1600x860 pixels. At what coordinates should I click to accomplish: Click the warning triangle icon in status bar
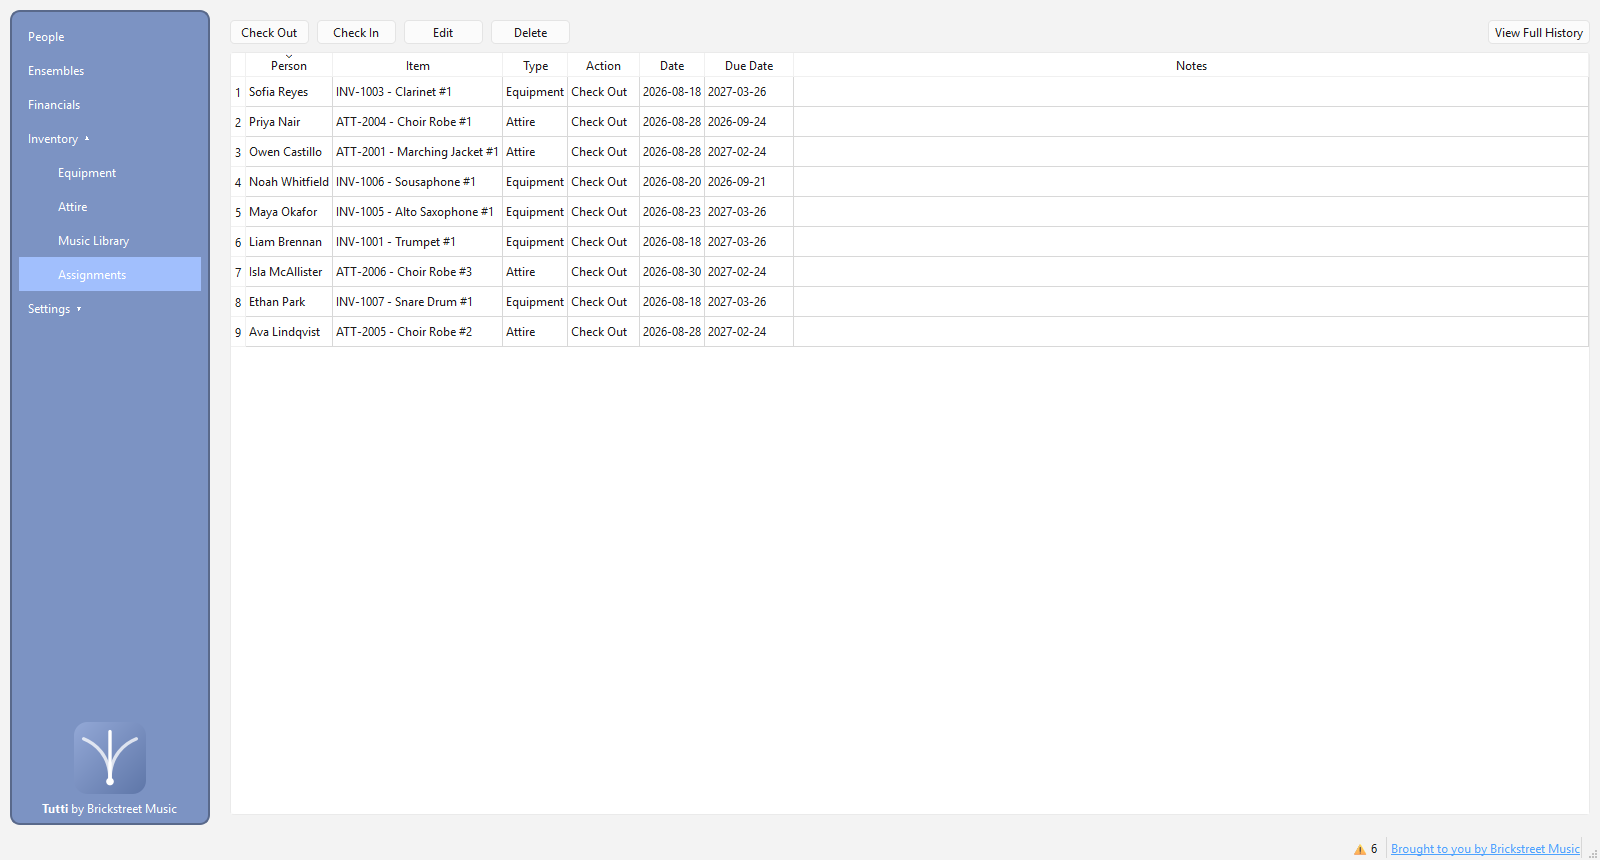(1359, 849)
